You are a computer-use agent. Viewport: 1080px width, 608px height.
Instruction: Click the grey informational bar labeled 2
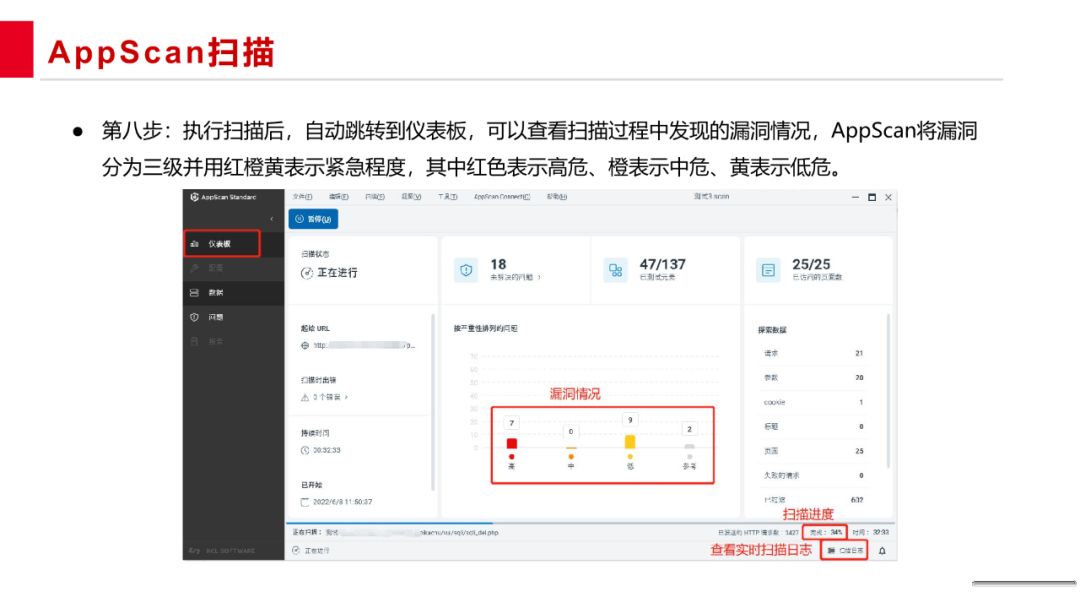pos(689,447)
